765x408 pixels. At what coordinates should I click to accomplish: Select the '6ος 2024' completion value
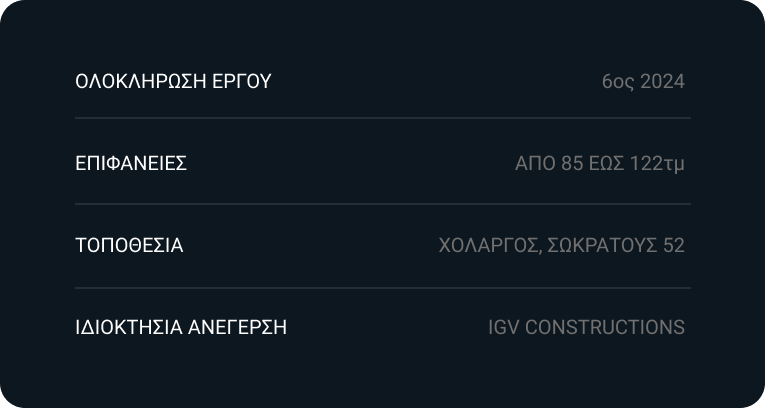click(x=643, y=82)
